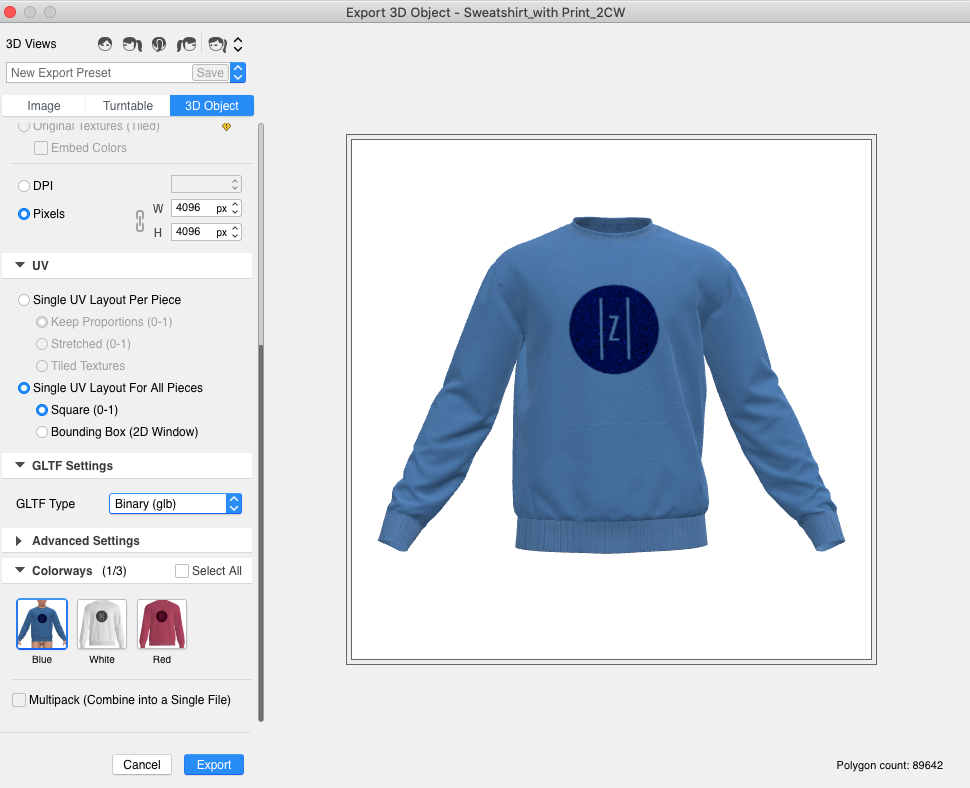Select the back view head icon
Viewport: 970px width, 788px height.
(159, 44)
